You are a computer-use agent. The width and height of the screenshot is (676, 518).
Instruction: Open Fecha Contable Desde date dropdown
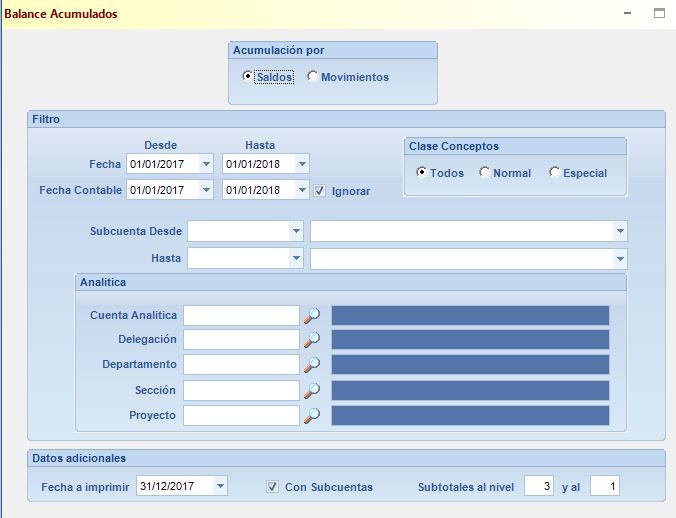click(x=206, y=190)
